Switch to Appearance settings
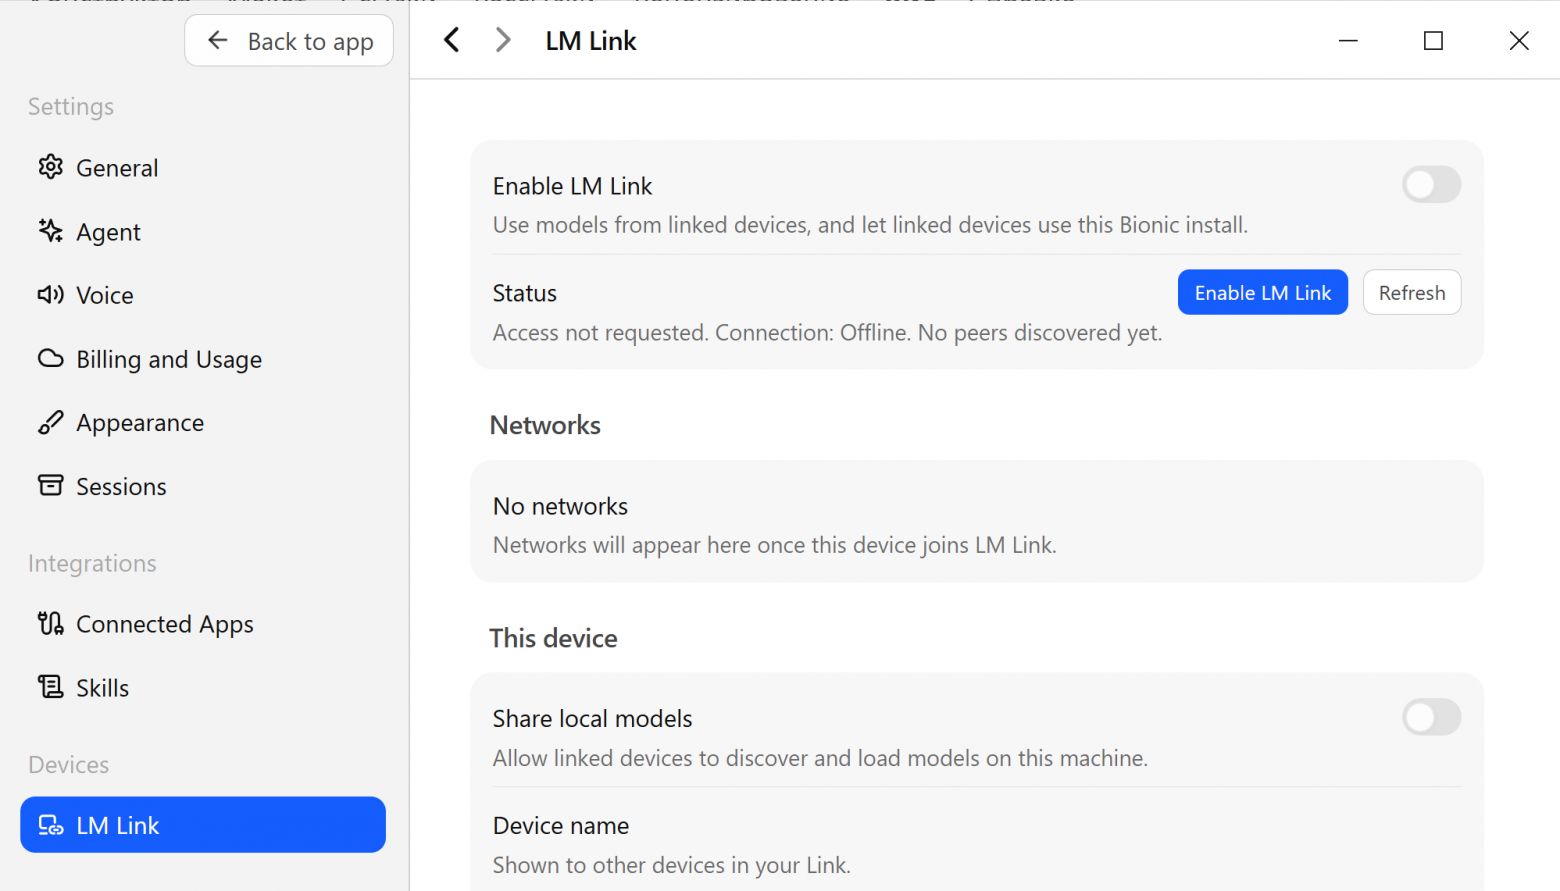This screenshot has height=891, width=1560. [203, 422]
